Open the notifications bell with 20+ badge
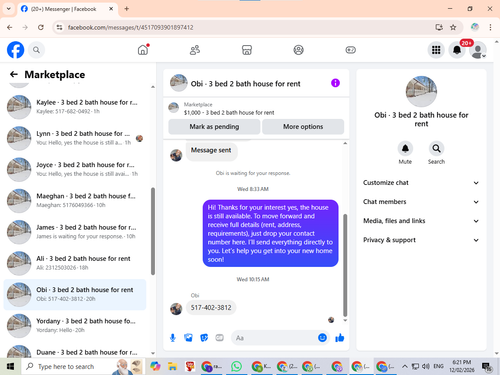This screenshot has height=375, width=500. point(457,50)
